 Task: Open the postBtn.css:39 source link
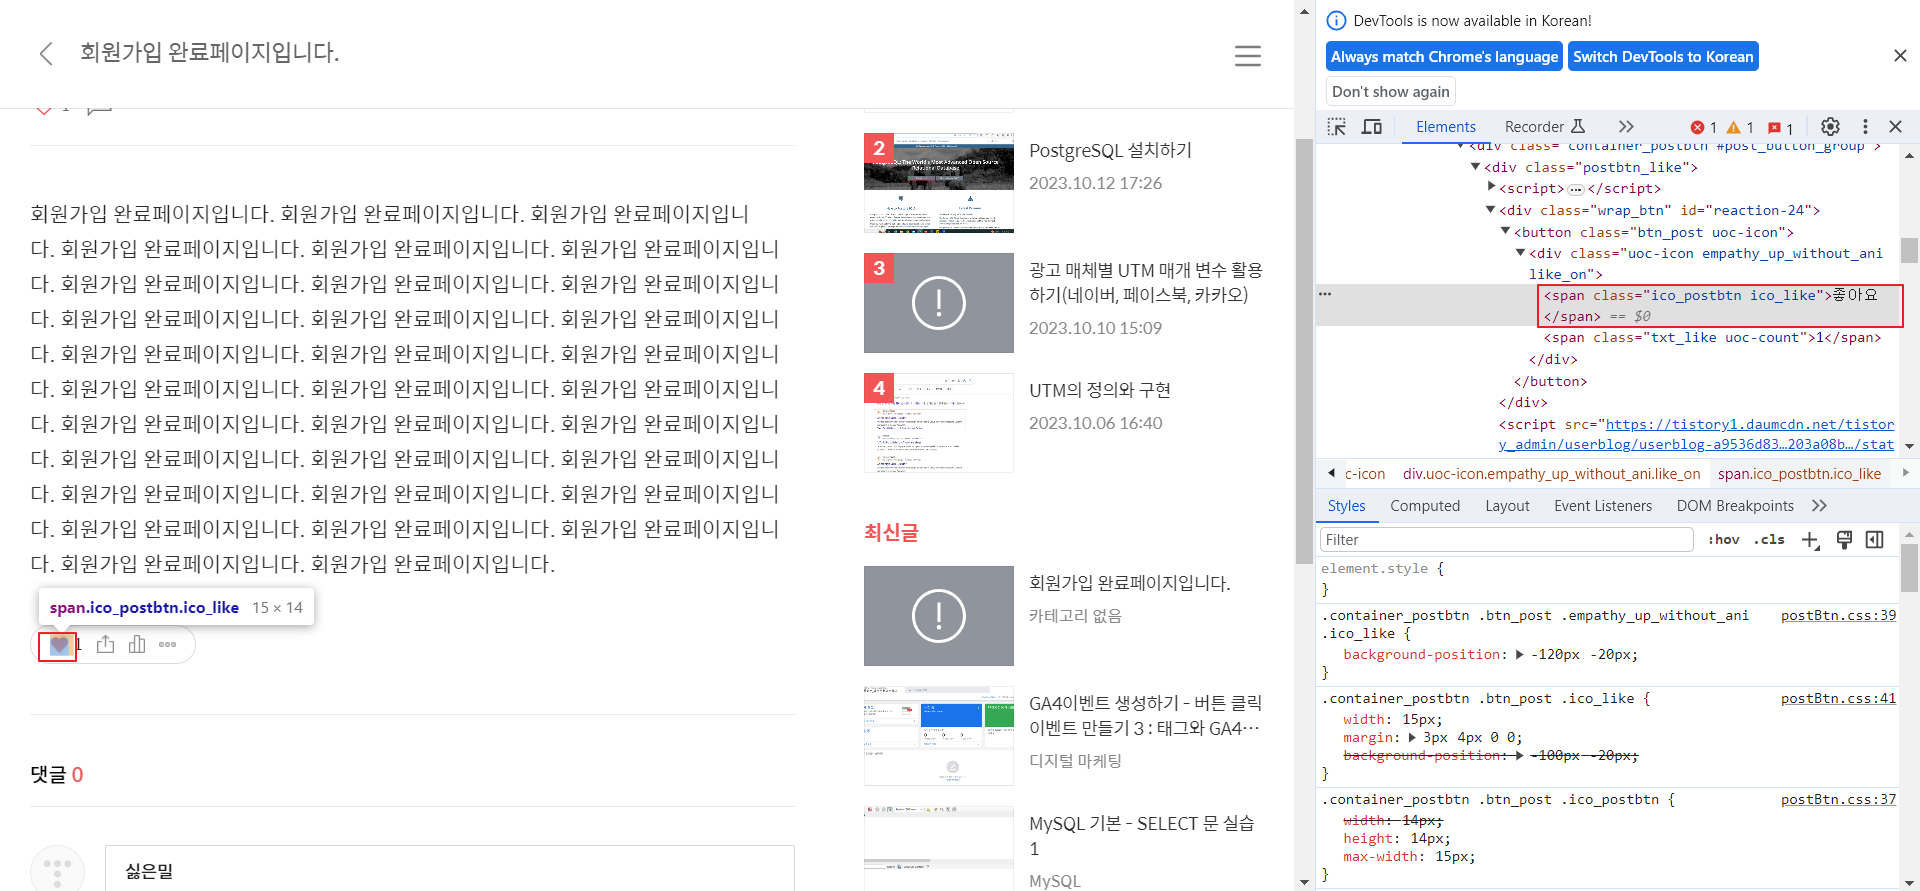[1838, 616]
